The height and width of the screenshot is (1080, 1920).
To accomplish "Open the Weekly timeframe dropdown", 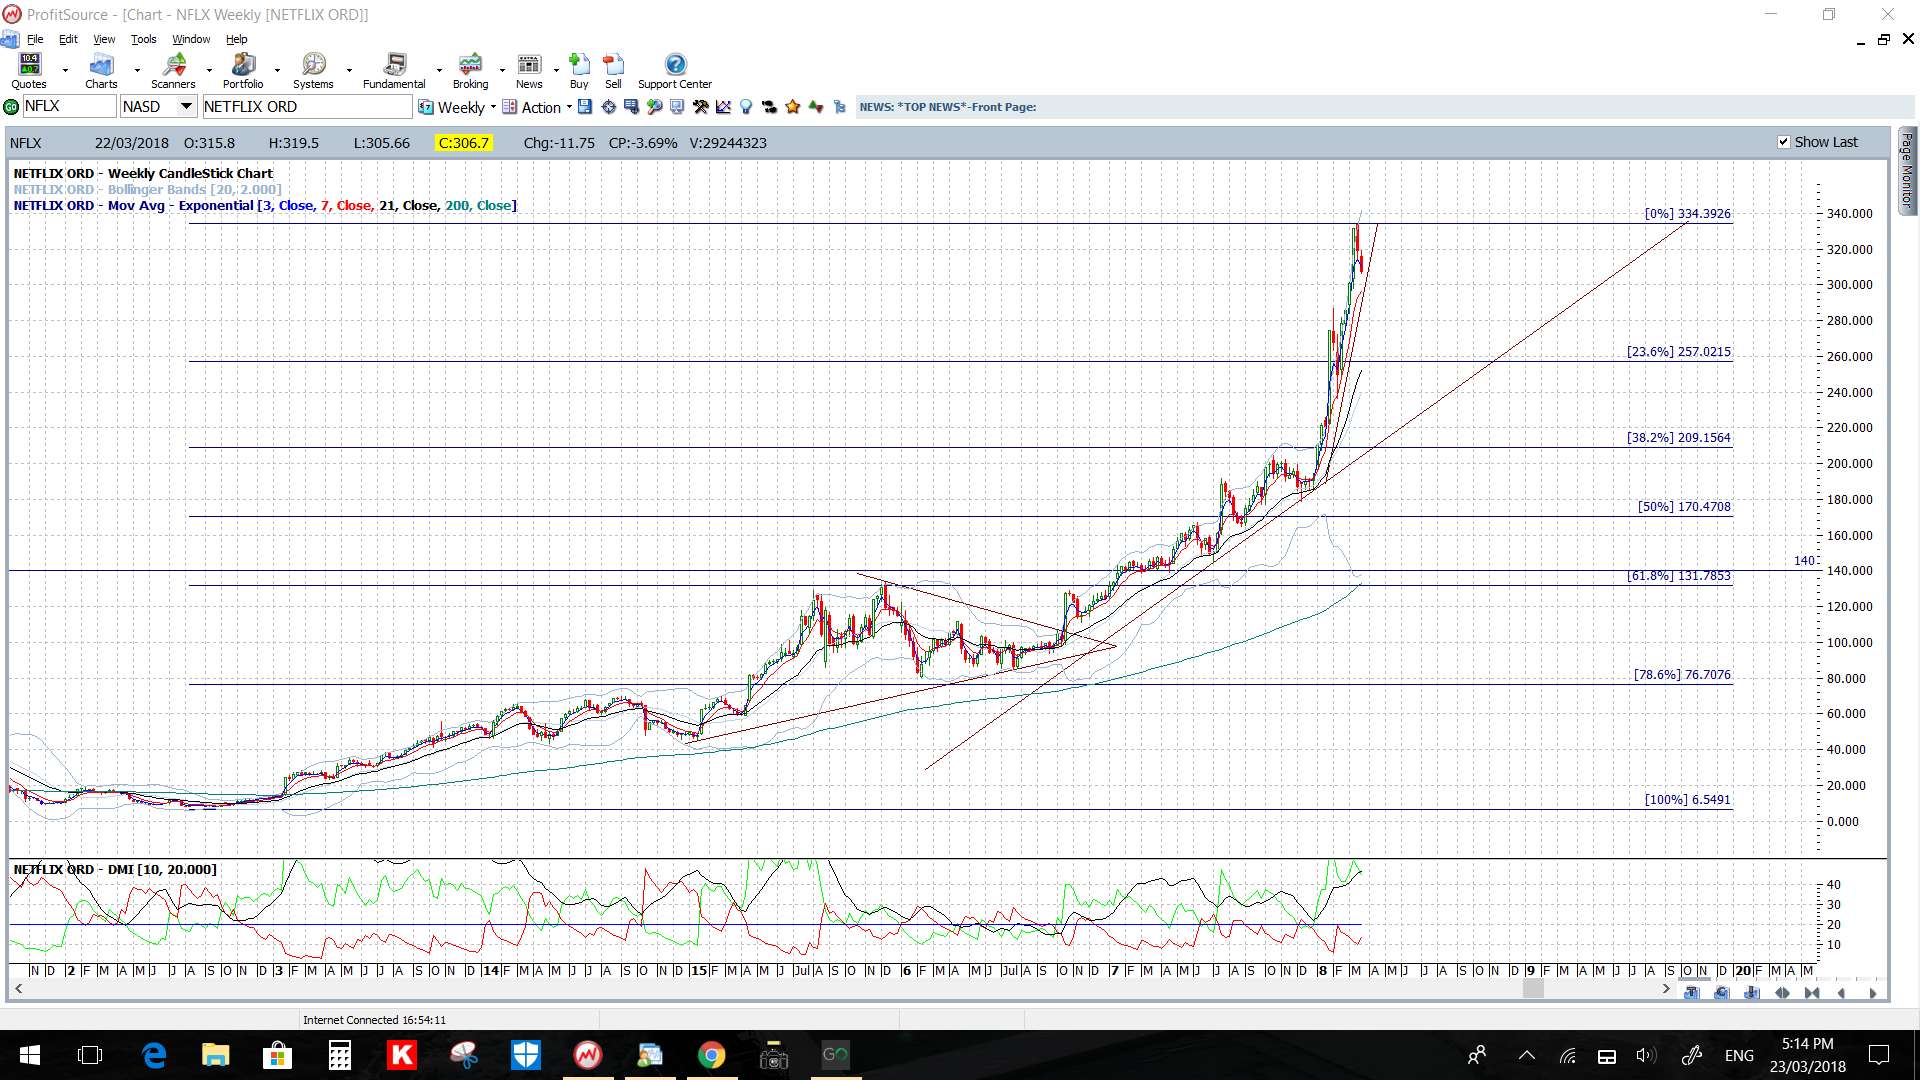I will coord(458,107).
